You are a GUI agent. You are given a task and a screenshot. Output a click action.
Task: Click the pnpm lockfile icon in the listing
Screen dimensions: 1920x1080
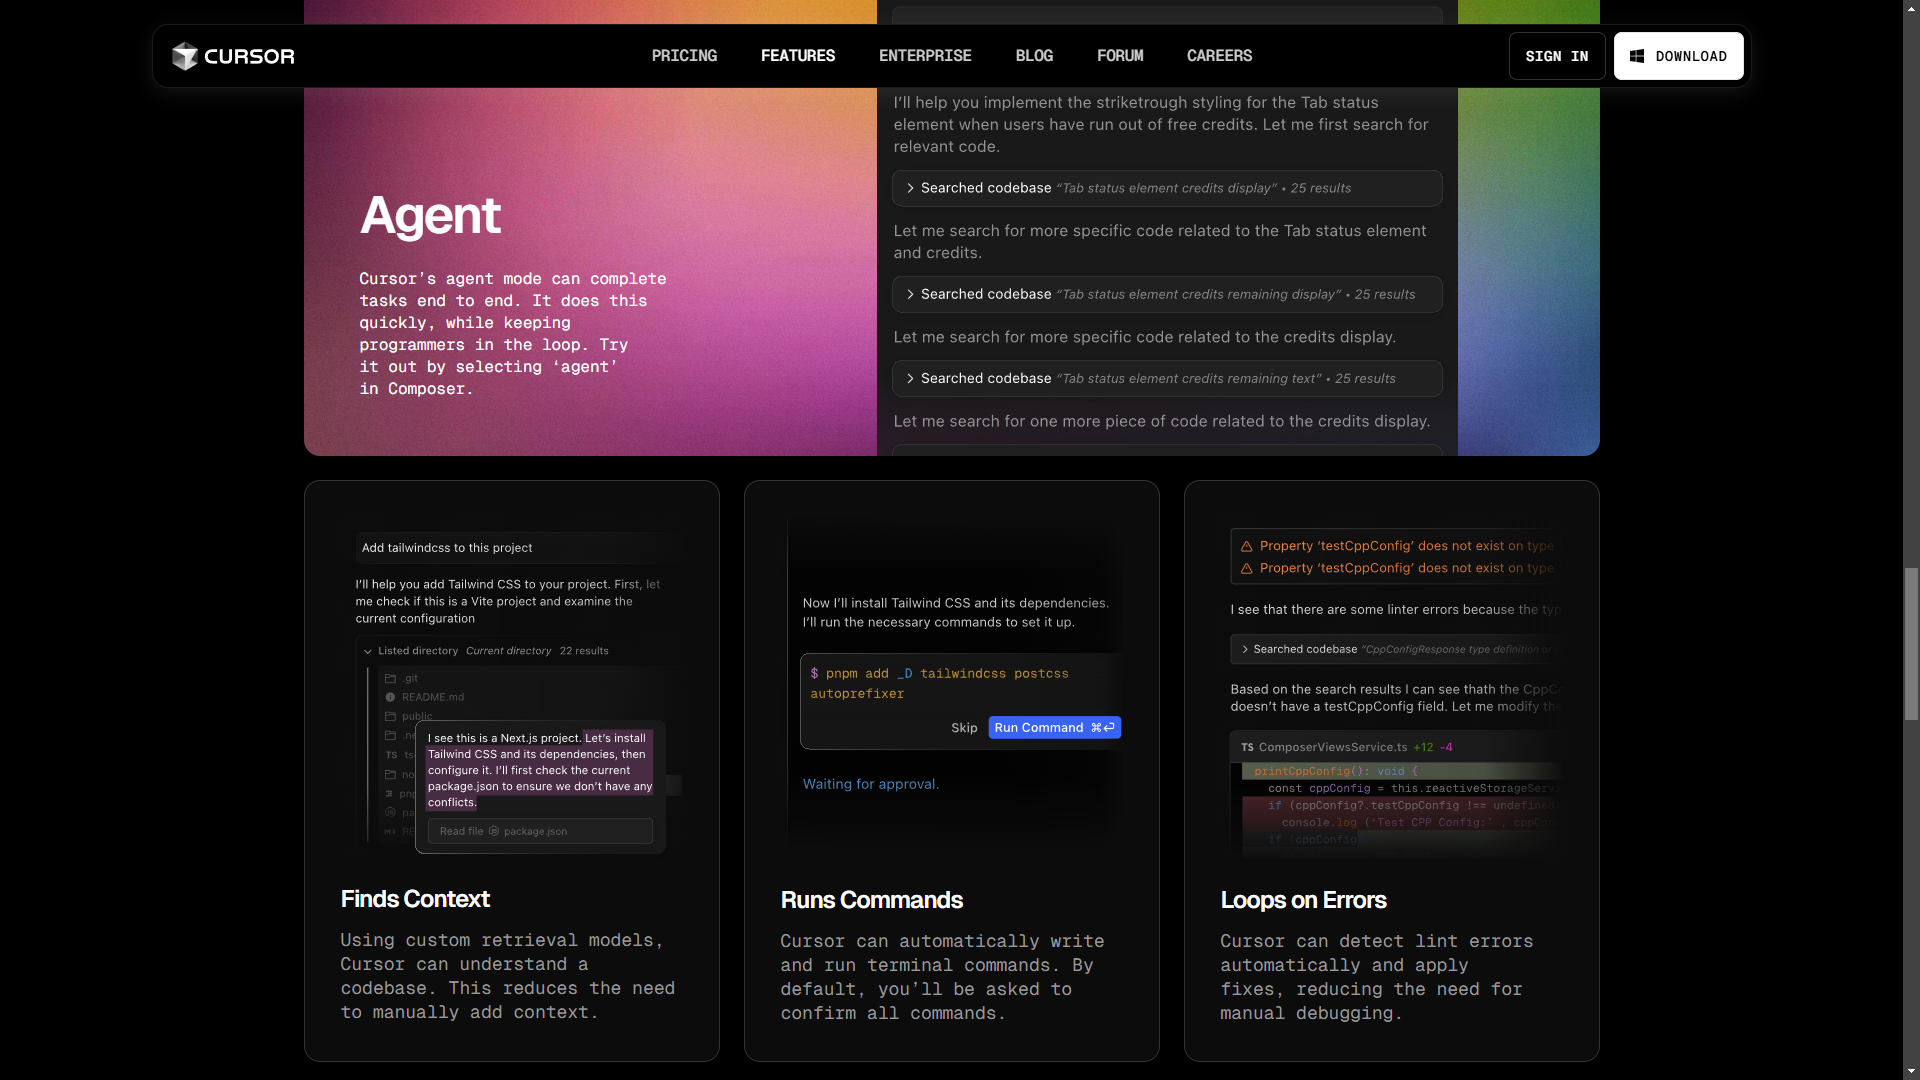click(x=391, y=793)
